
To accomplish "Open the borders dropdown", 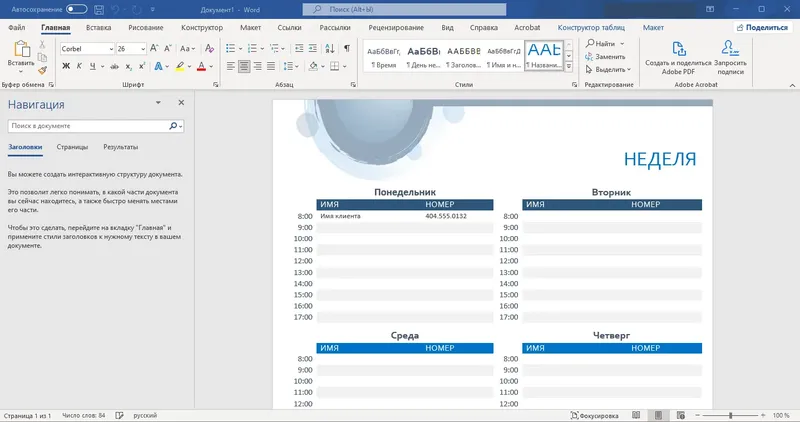I will click(x=345, y=66).
